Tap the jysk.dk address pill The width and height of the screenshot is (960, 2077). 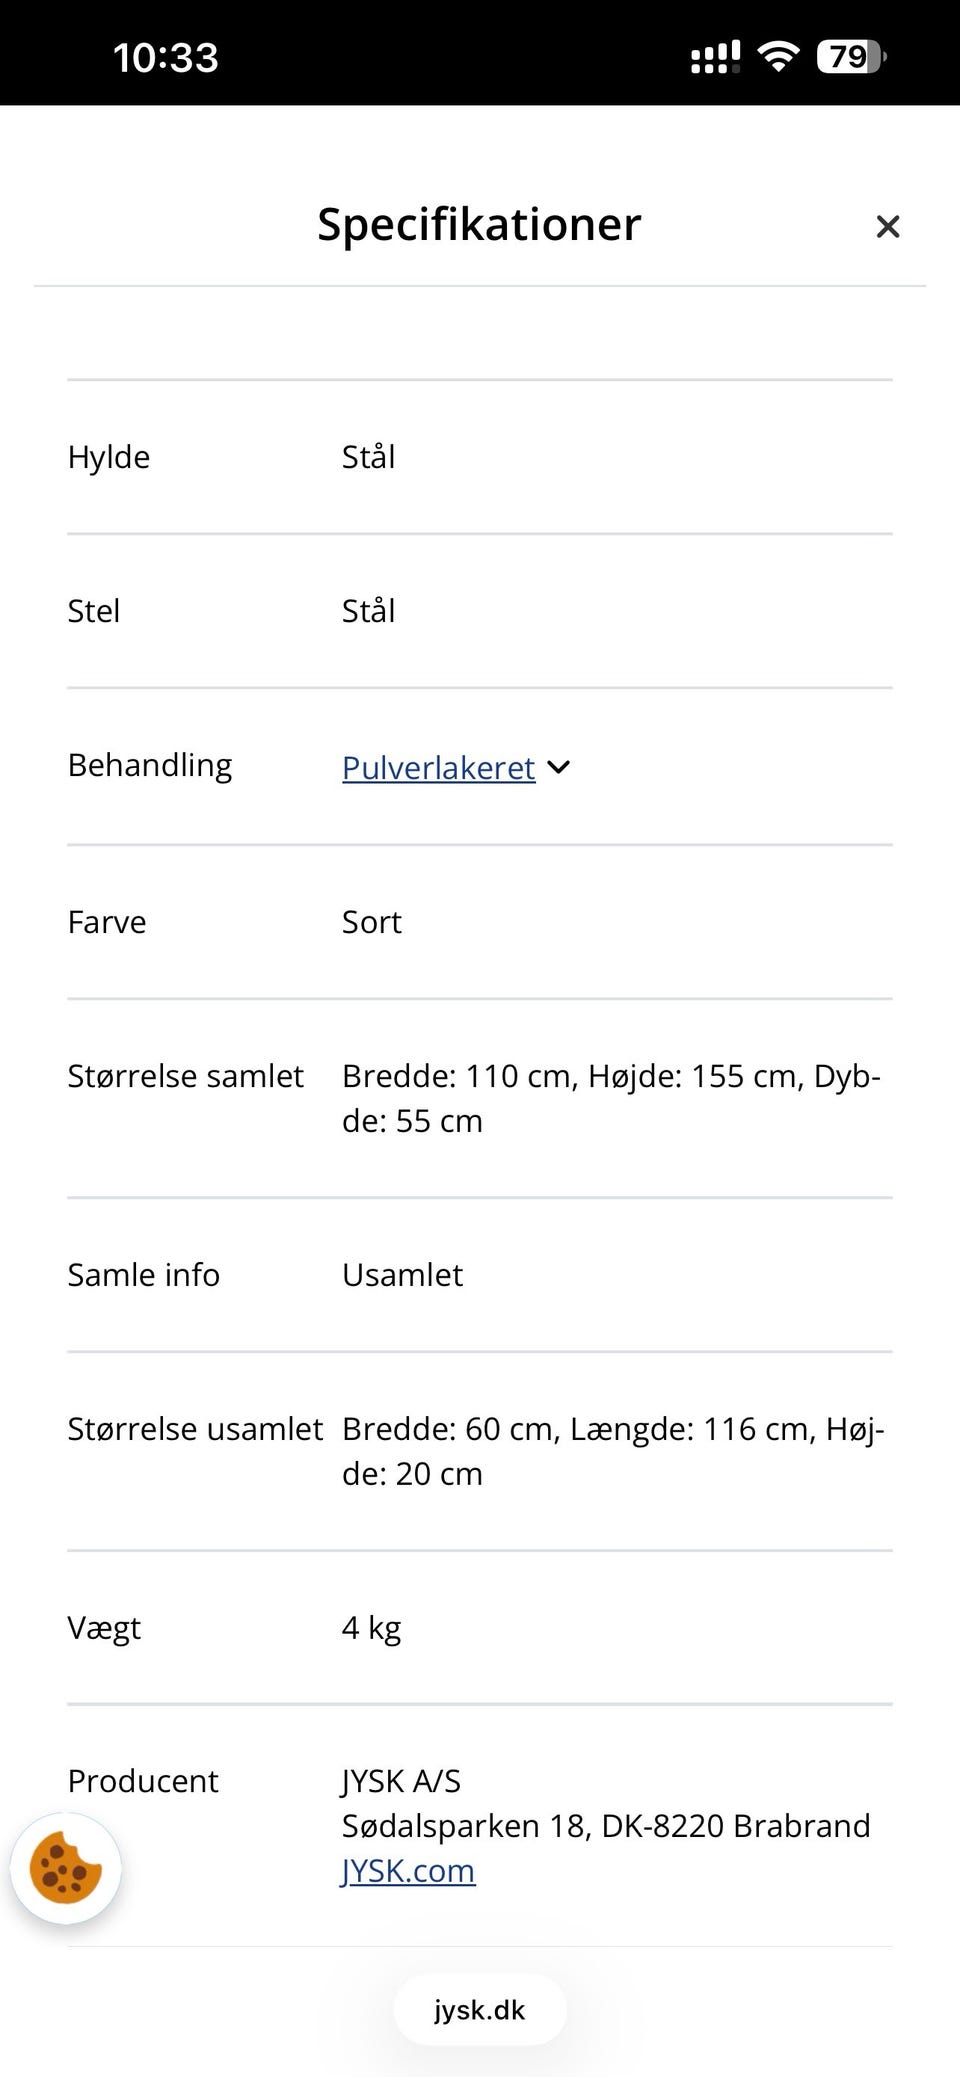point(480,2010)
